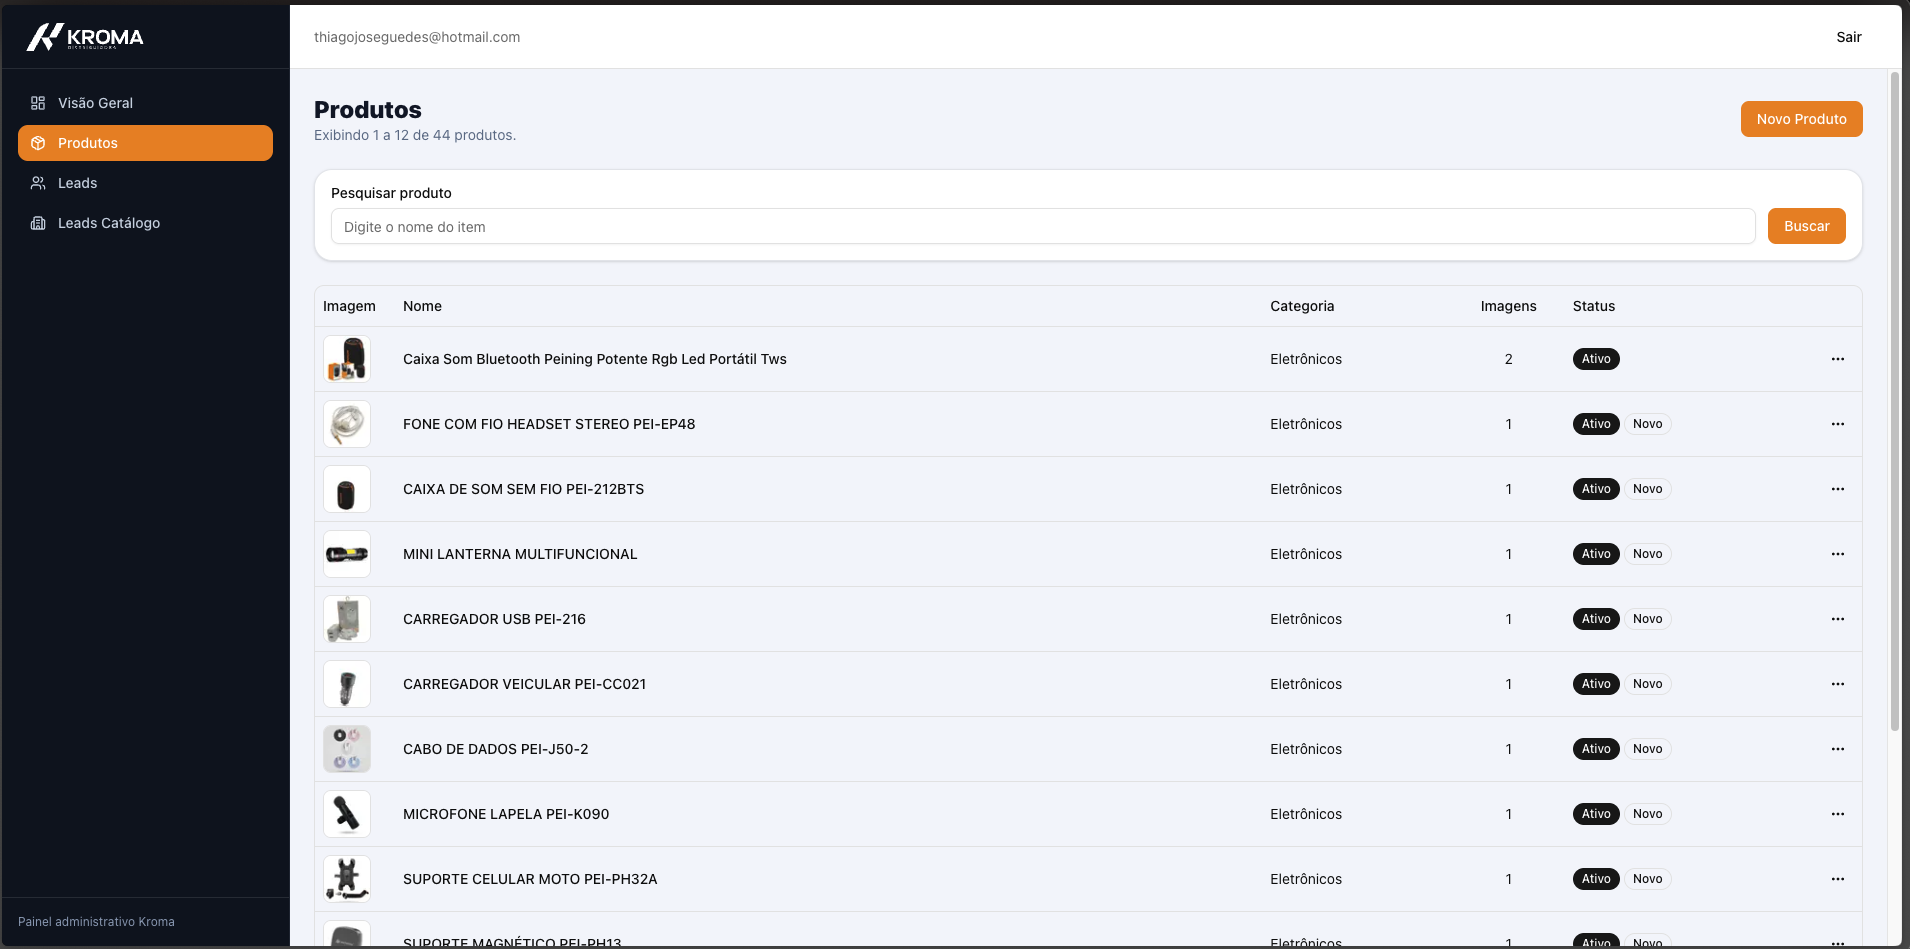Click product name CABO DE DADOS PEI-J50-2

[495, 749]
